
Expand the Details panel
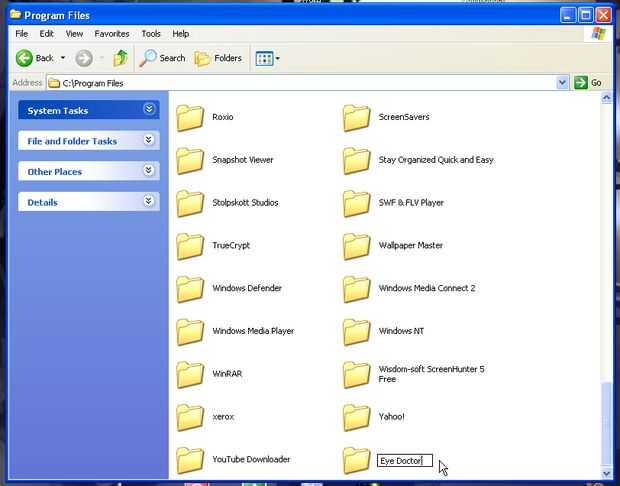tap(149, 201)
